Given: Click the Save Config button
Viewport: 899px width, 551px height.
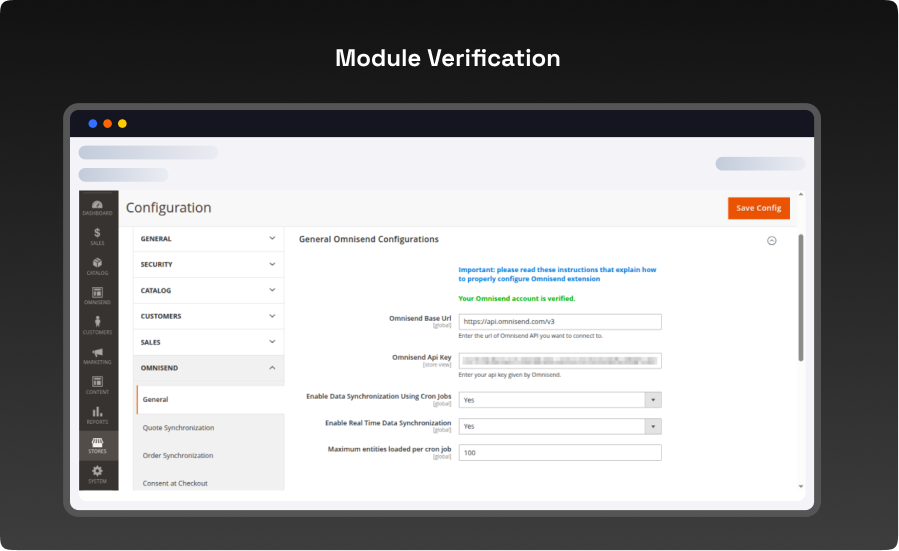Looking at the screenshot, I should point(758,208).
